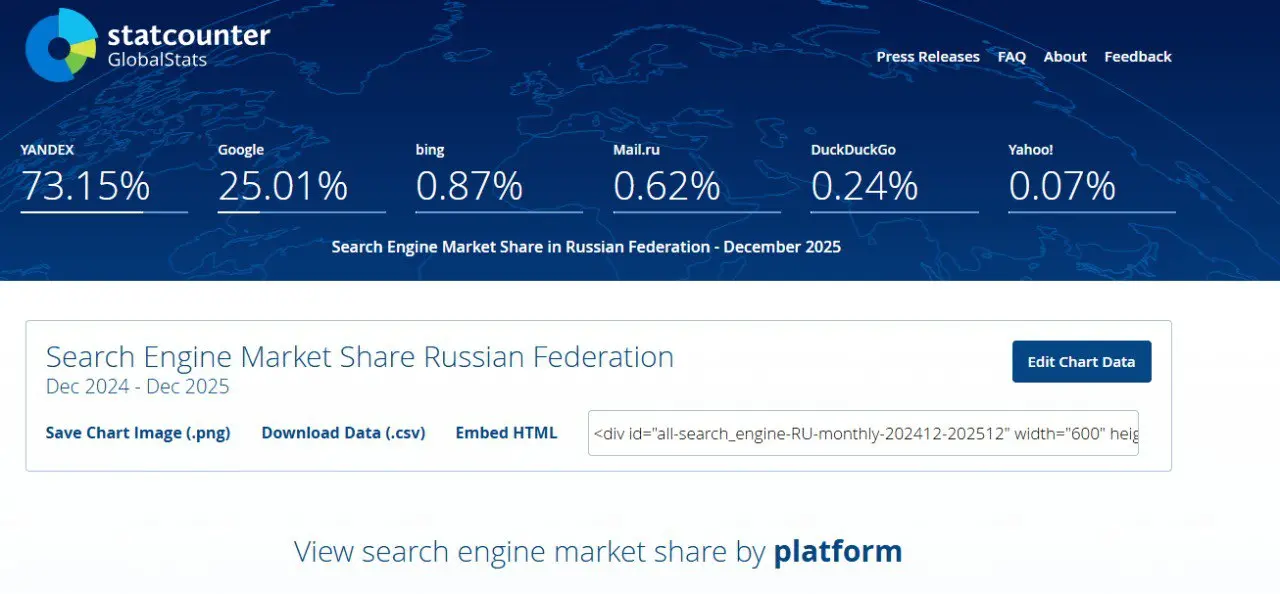The height and width of the screenshot is (594, 1280).
Task: Open the FAQ page link
Action: [1012, 57]
